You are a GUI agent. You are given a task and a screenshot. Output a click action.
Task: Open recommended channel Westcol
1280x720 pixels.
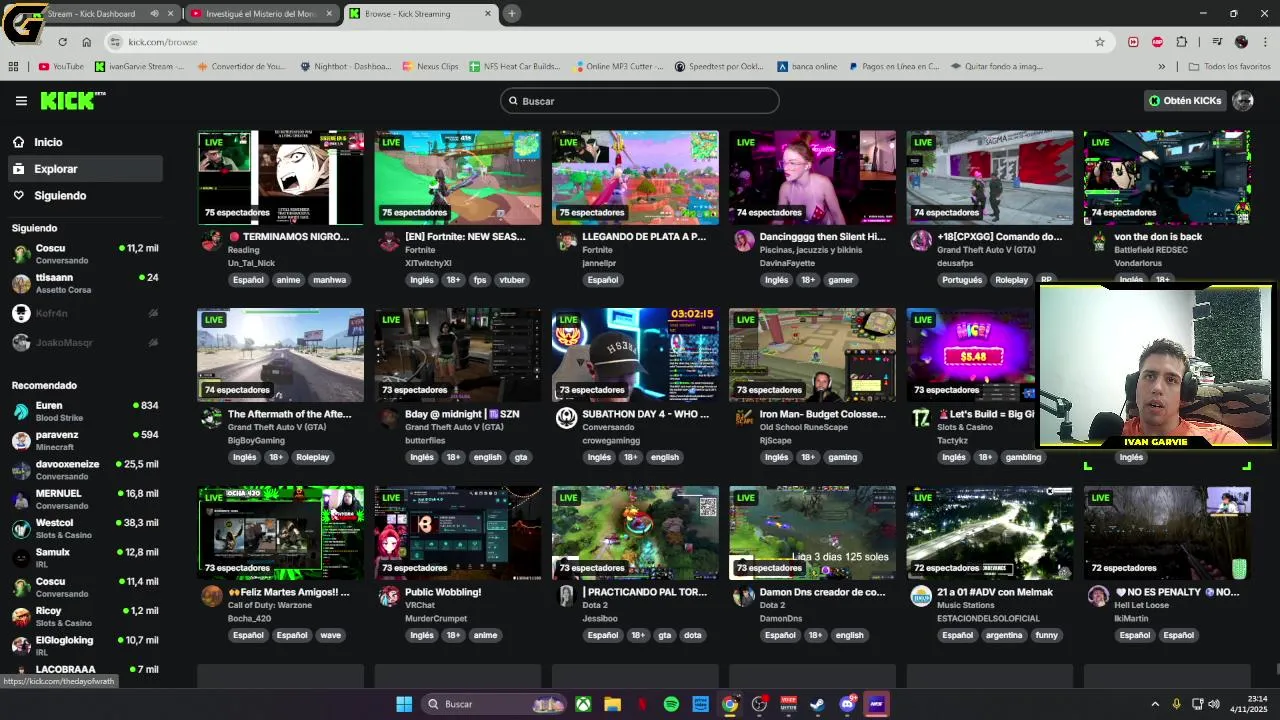(x=84, y=528)
